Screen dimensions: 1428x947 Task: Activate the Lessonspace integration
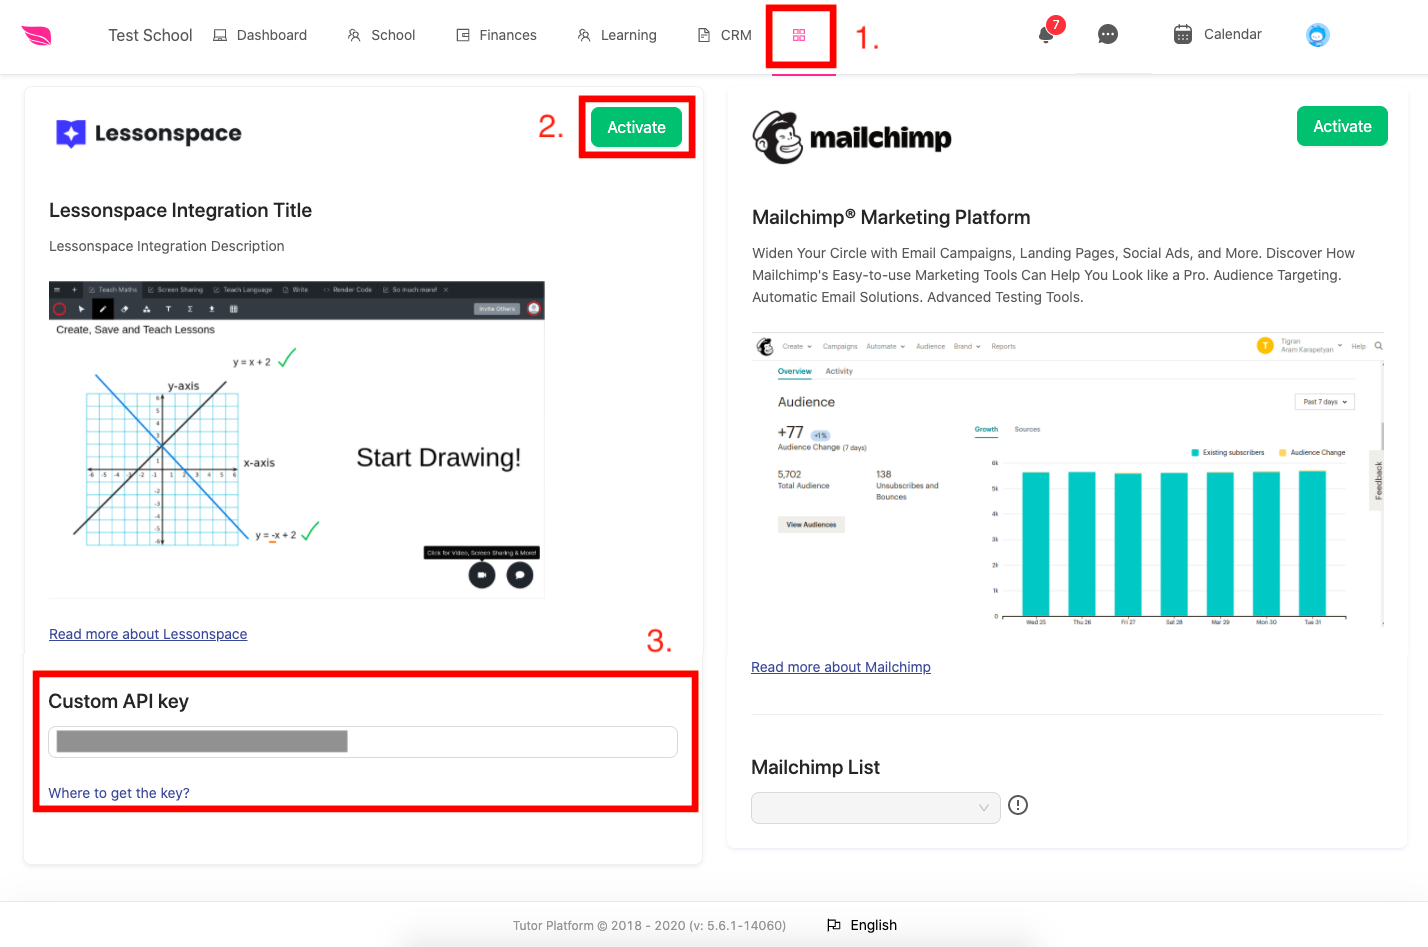pos(637,127)
